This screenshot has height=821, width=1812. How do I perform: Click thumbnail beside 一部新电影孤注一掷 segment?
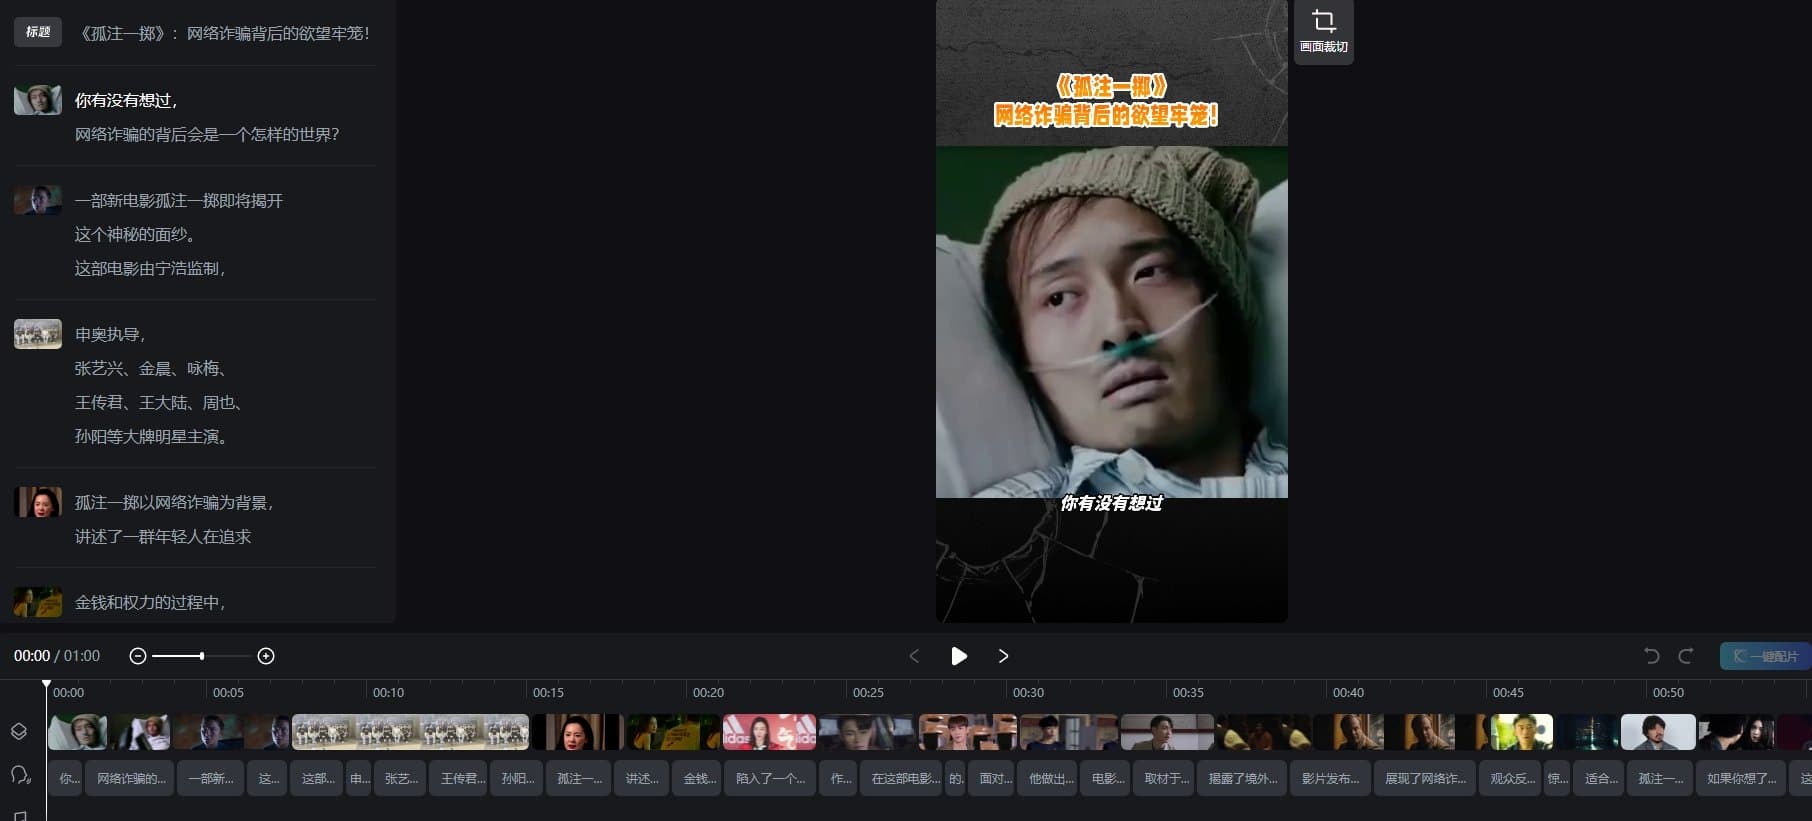[38, 200]
